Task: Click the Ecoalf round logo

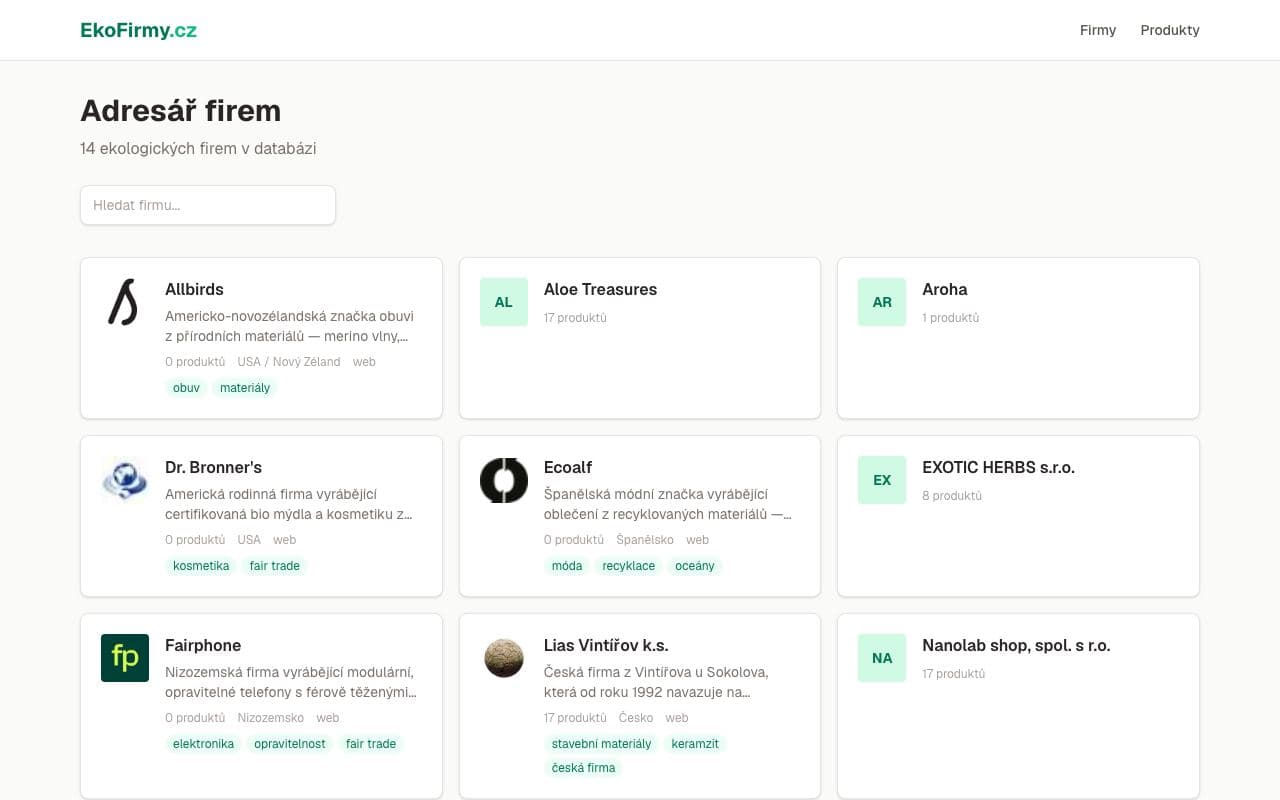Action: (504, 480)
